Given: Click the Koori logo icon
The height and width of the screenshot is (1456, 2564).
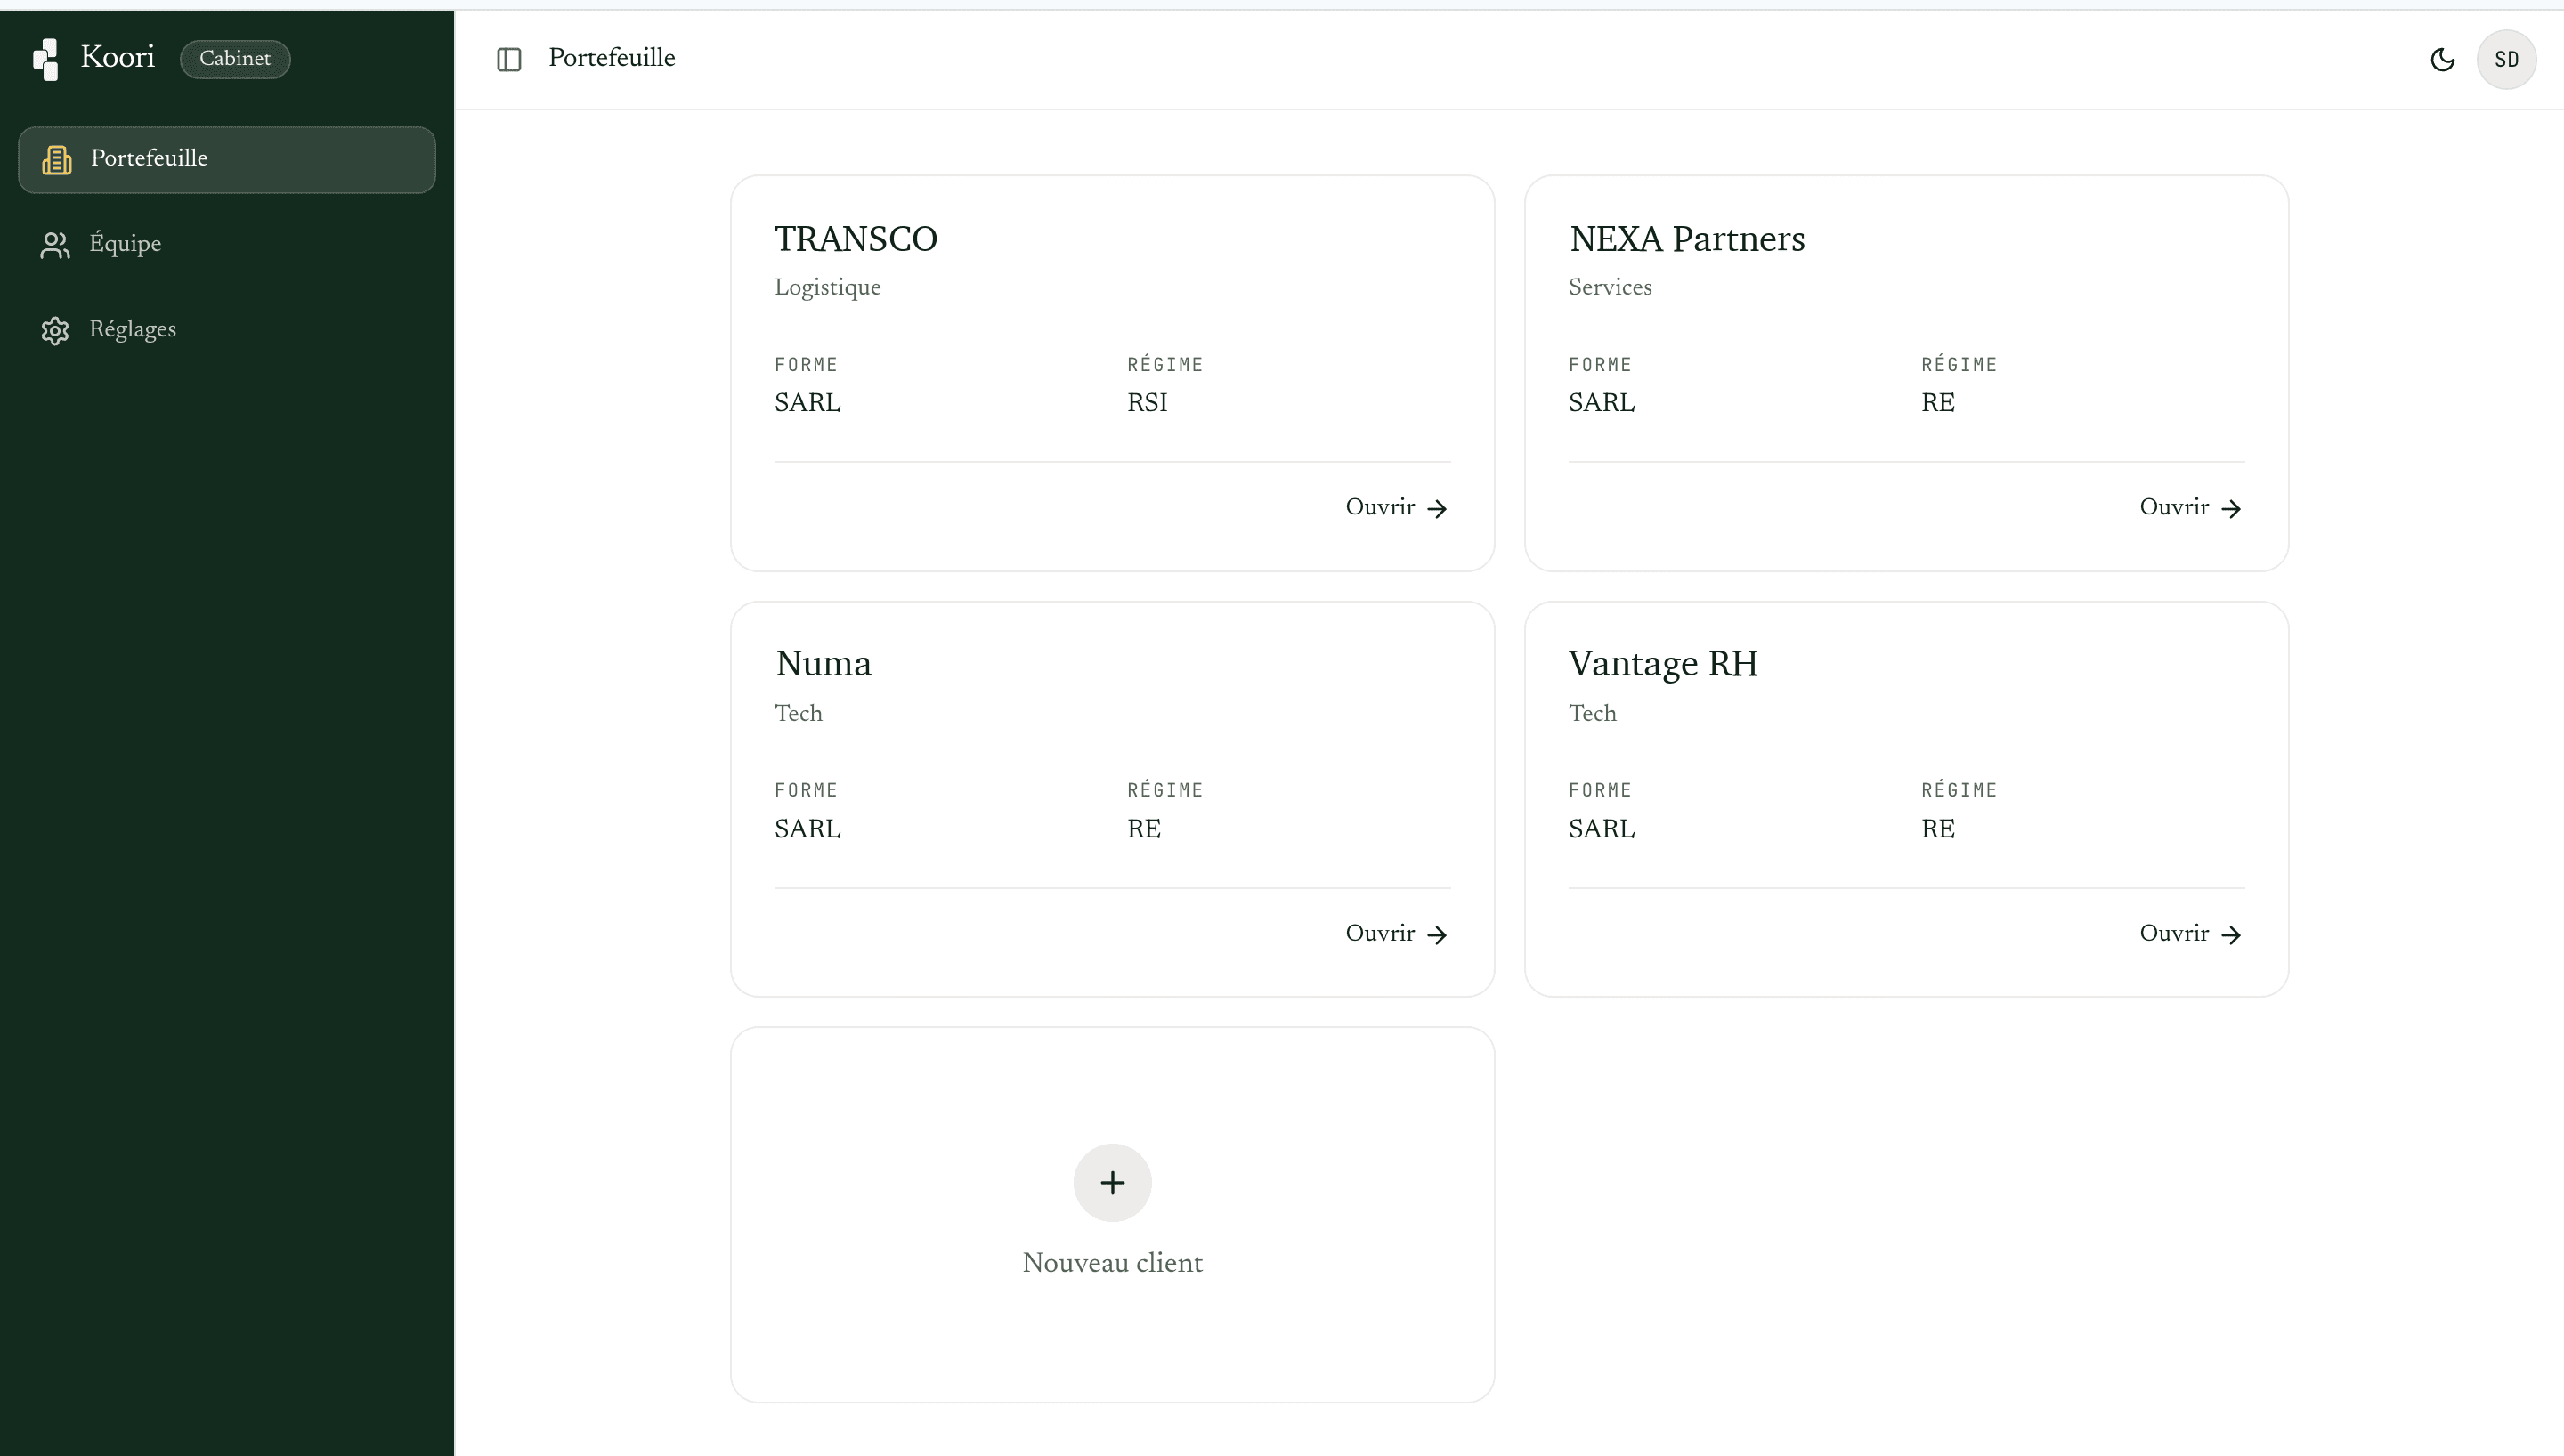Looking at the screenshot, I should 46,59.
